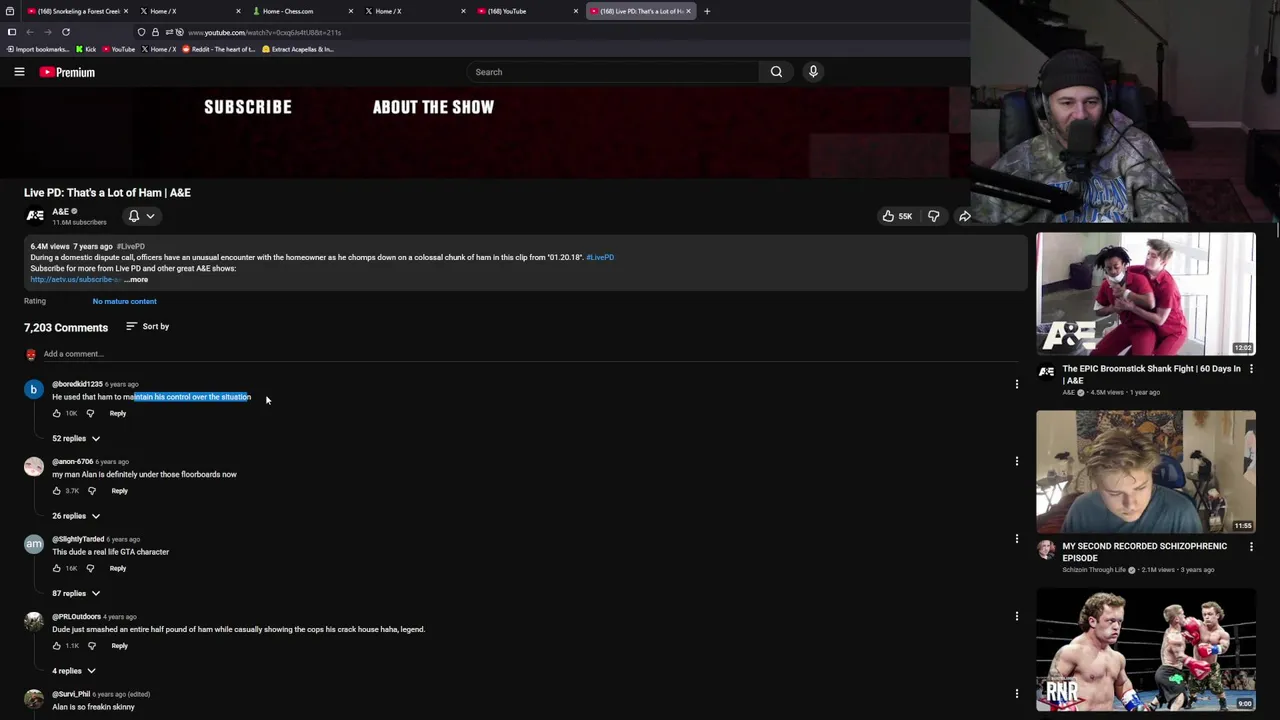
Task: Dislike the comment by @PRLOutdoors
Action: 91,646
